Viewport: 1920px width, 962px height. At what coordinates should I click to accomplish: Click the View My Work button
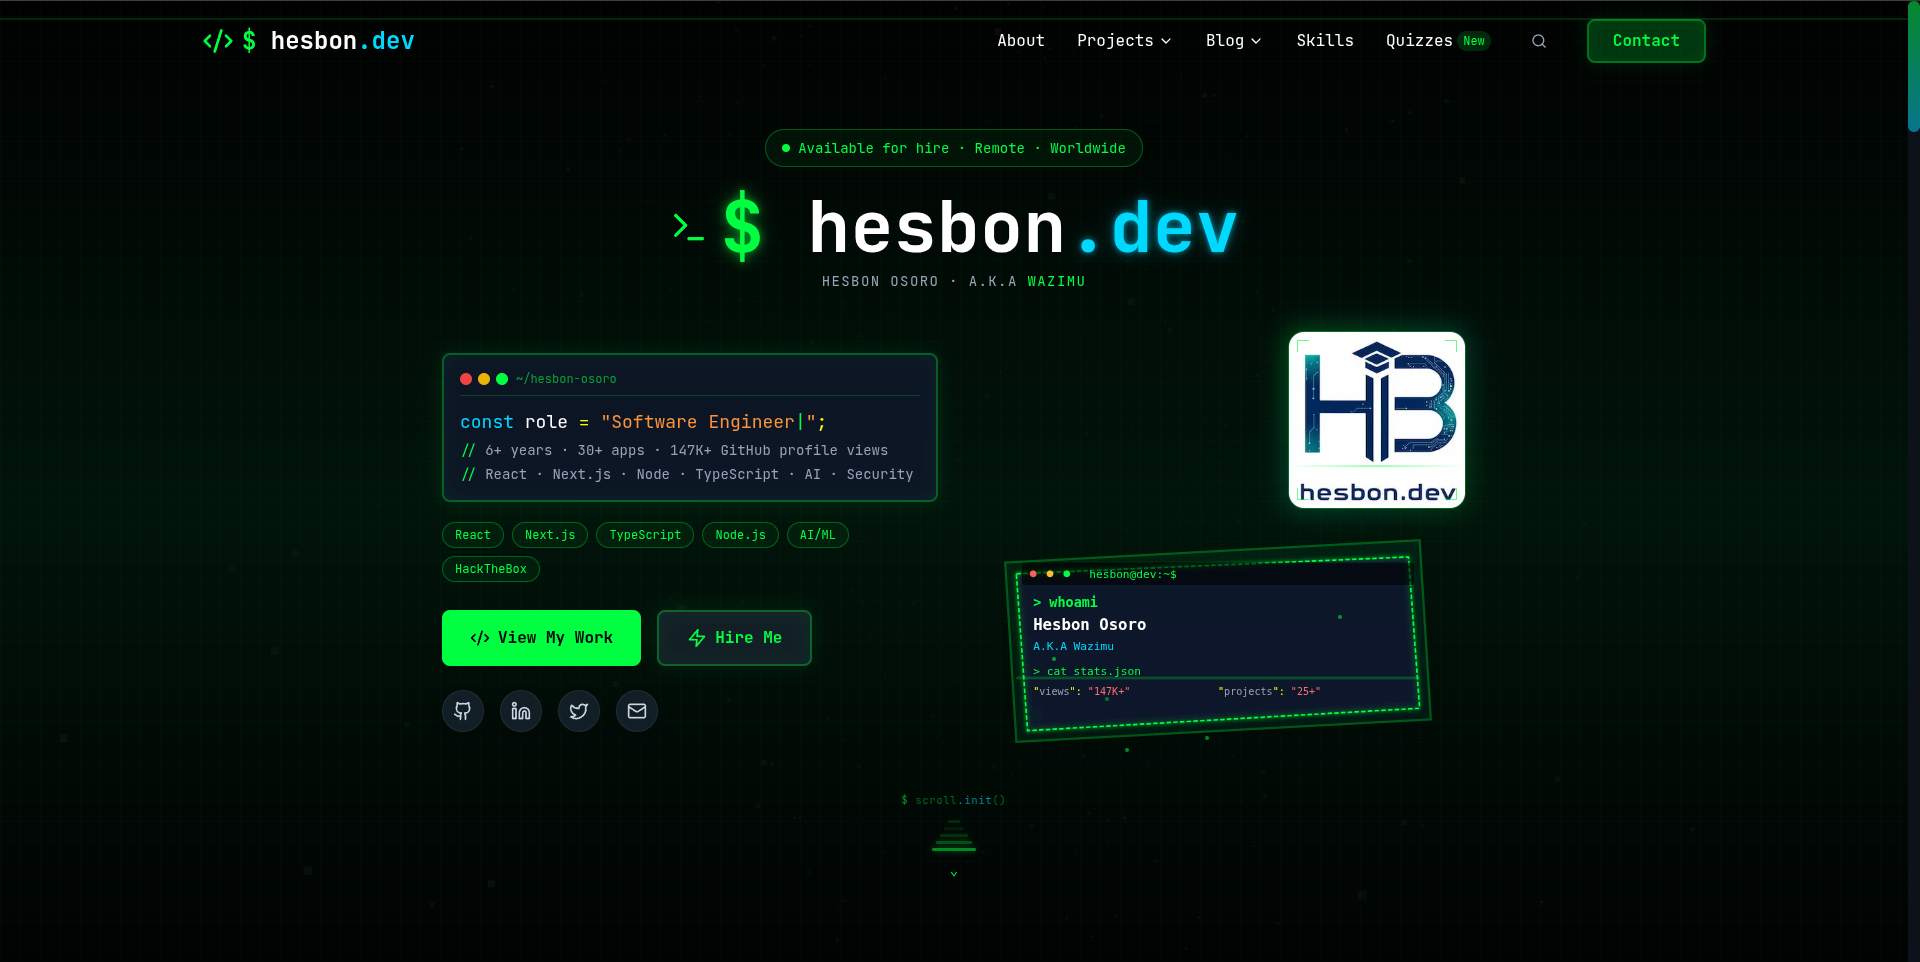pos(541,638)
